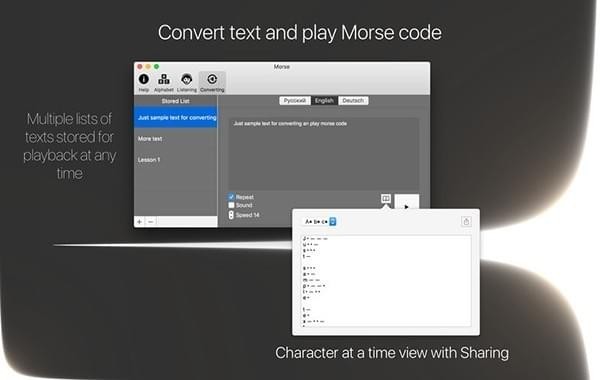Screen dimensions: 600x380
Task: Minimize the Morse window with yellow button
Action: (148, 67)
